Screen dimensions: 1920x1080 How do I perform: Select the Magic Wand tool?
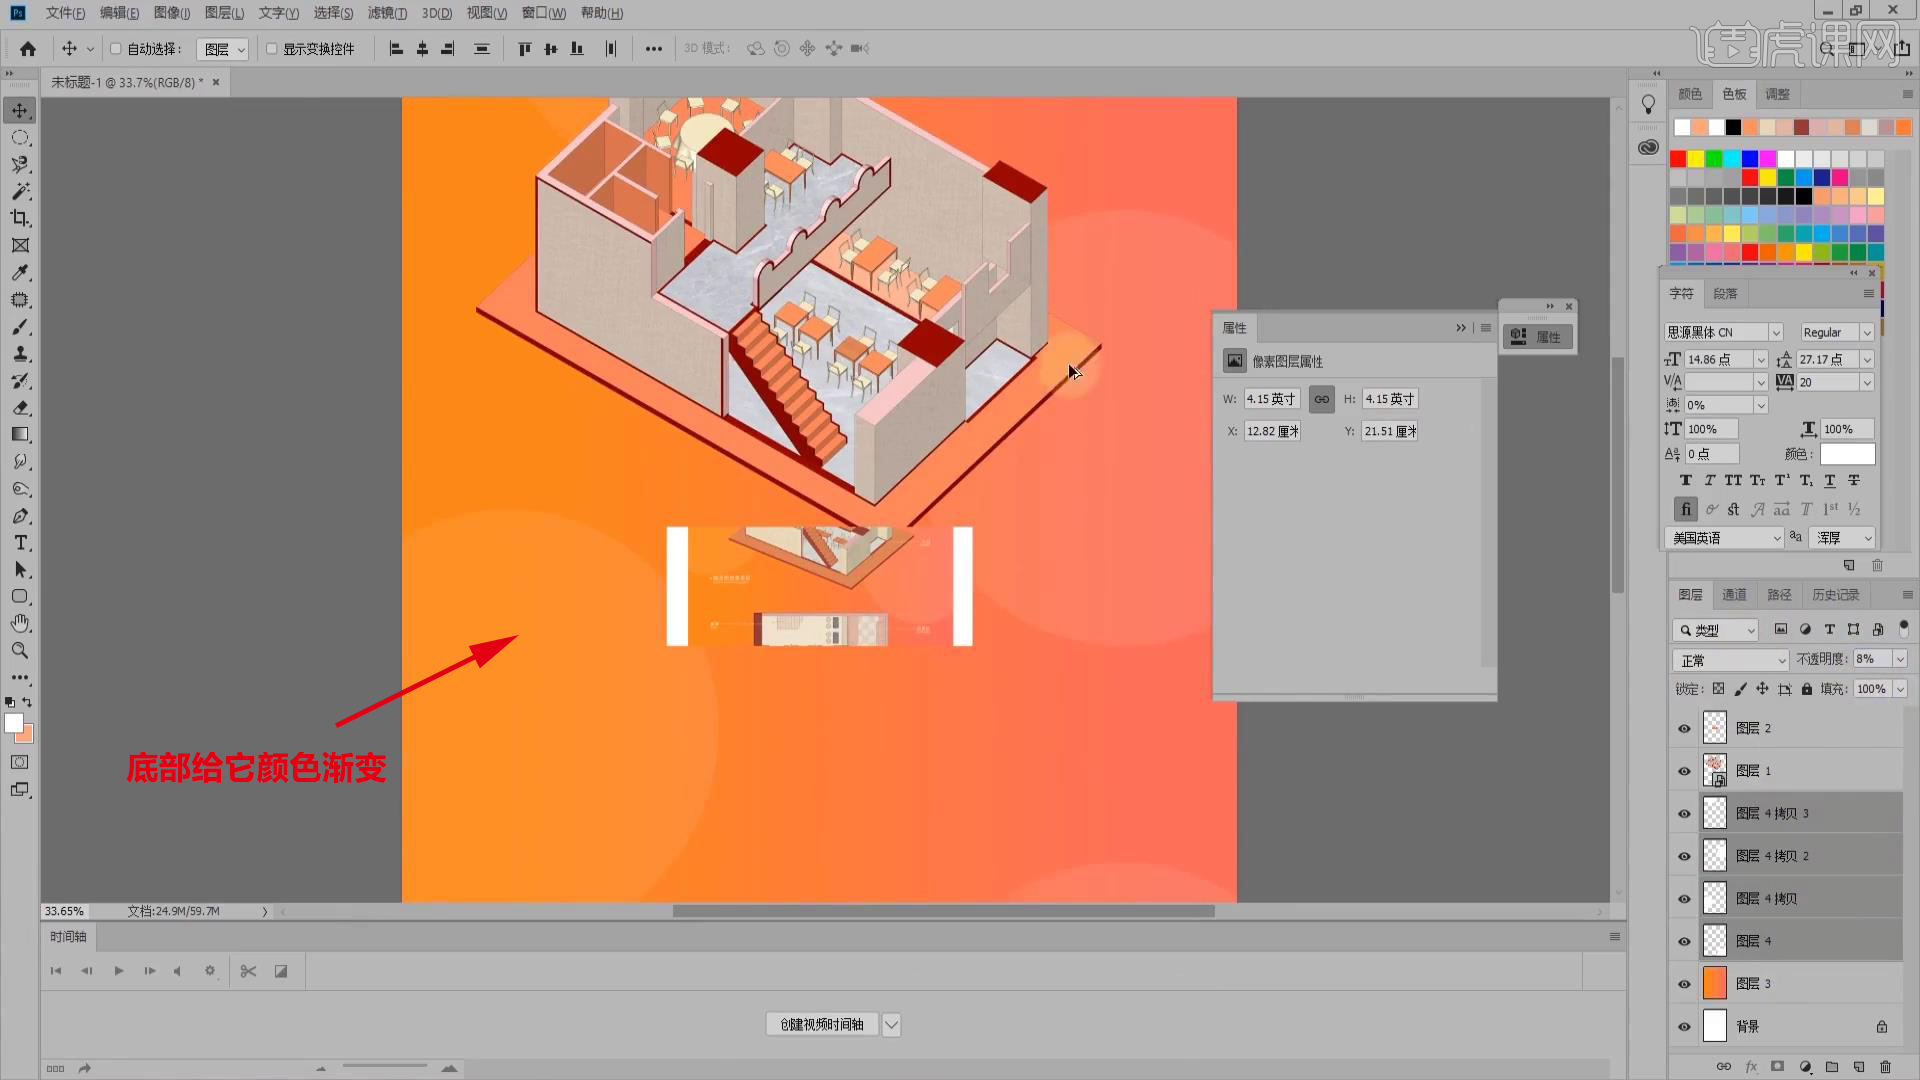(x=20, y=191)
